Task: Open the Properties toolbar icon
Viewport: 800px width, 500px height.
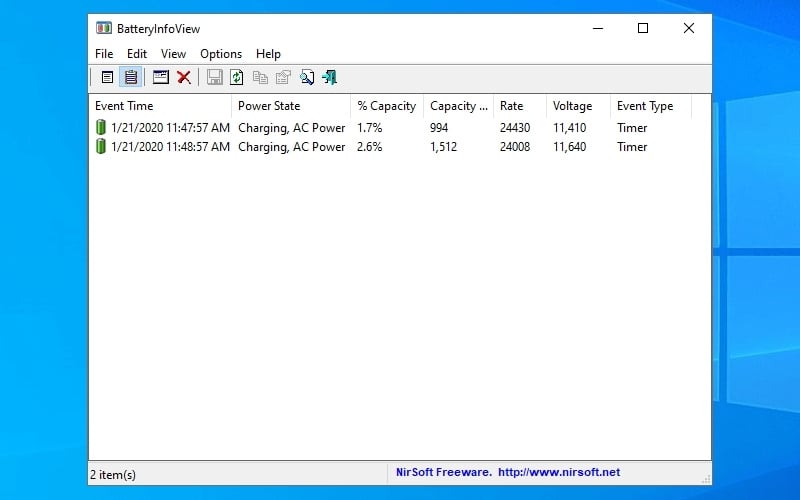Action: 283,78
